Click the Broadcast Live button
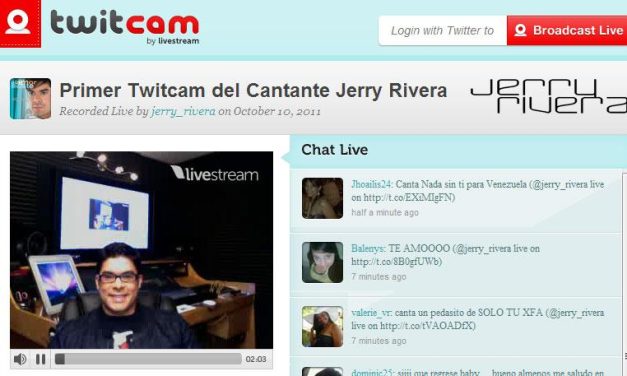The image size is (627, 376). 567,30
